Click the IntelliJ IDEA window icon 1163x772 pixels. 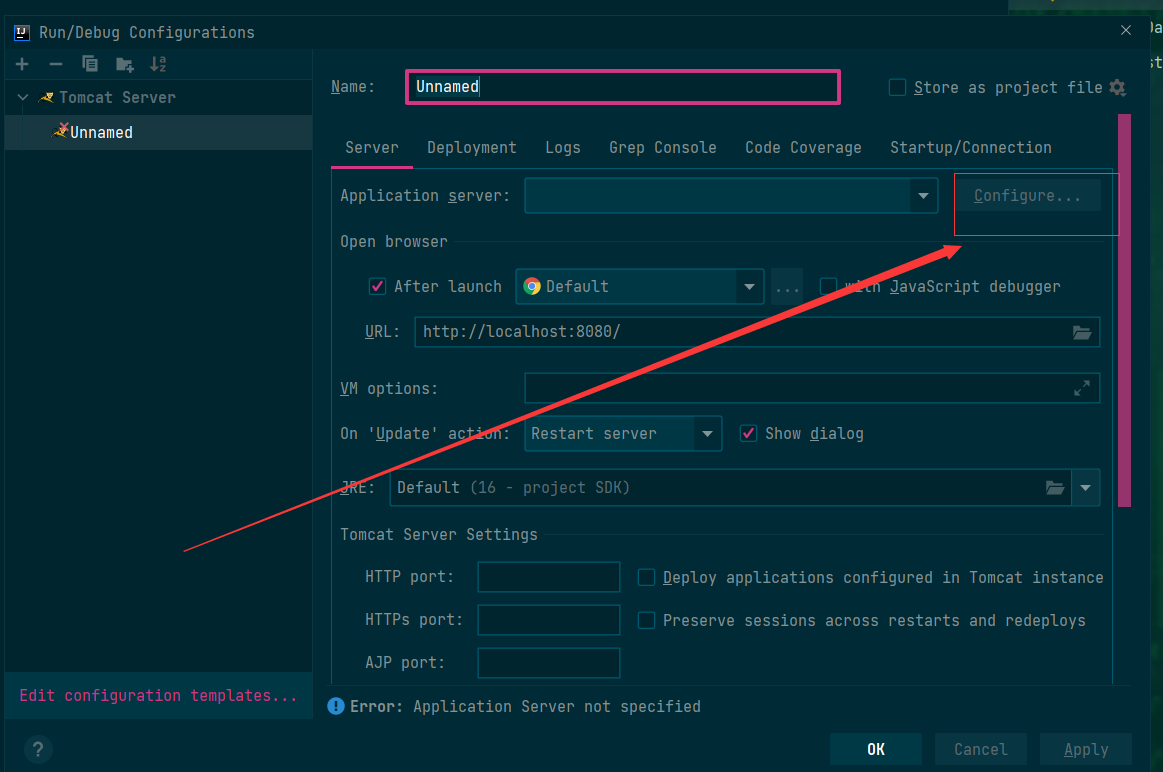(22, 33)
